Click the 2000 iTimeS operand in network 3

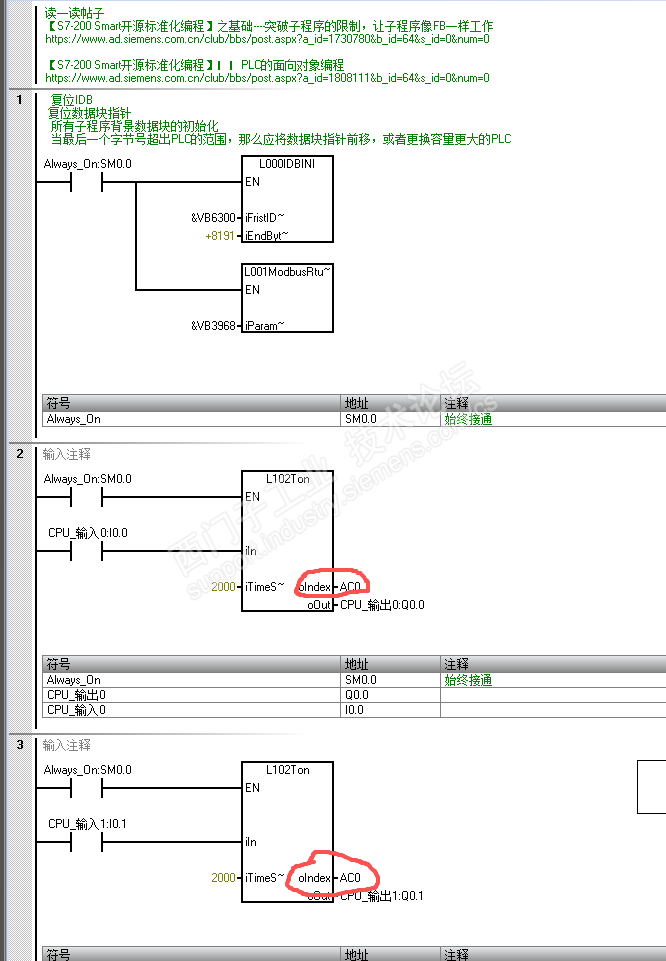click(223, 878)
